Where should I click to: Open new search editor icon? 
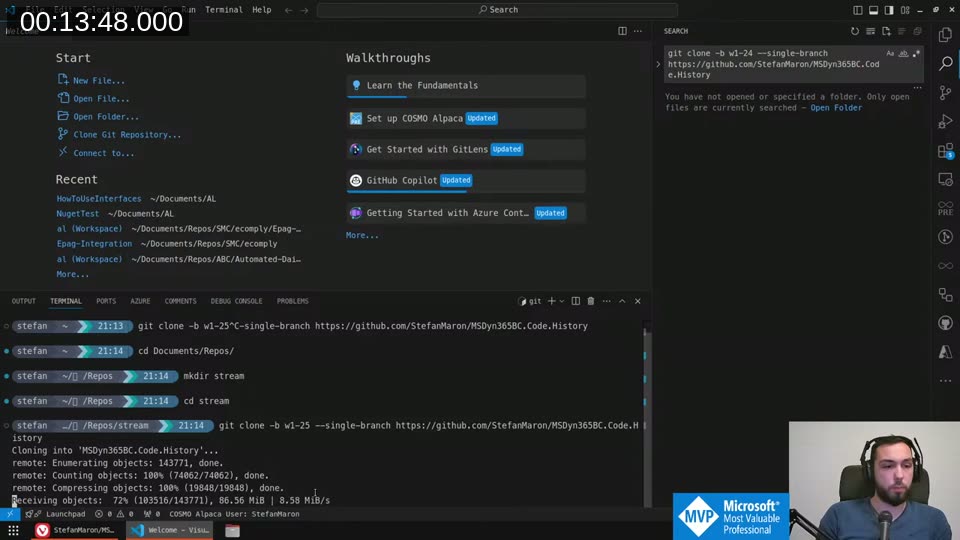click(x=886, y=31)
